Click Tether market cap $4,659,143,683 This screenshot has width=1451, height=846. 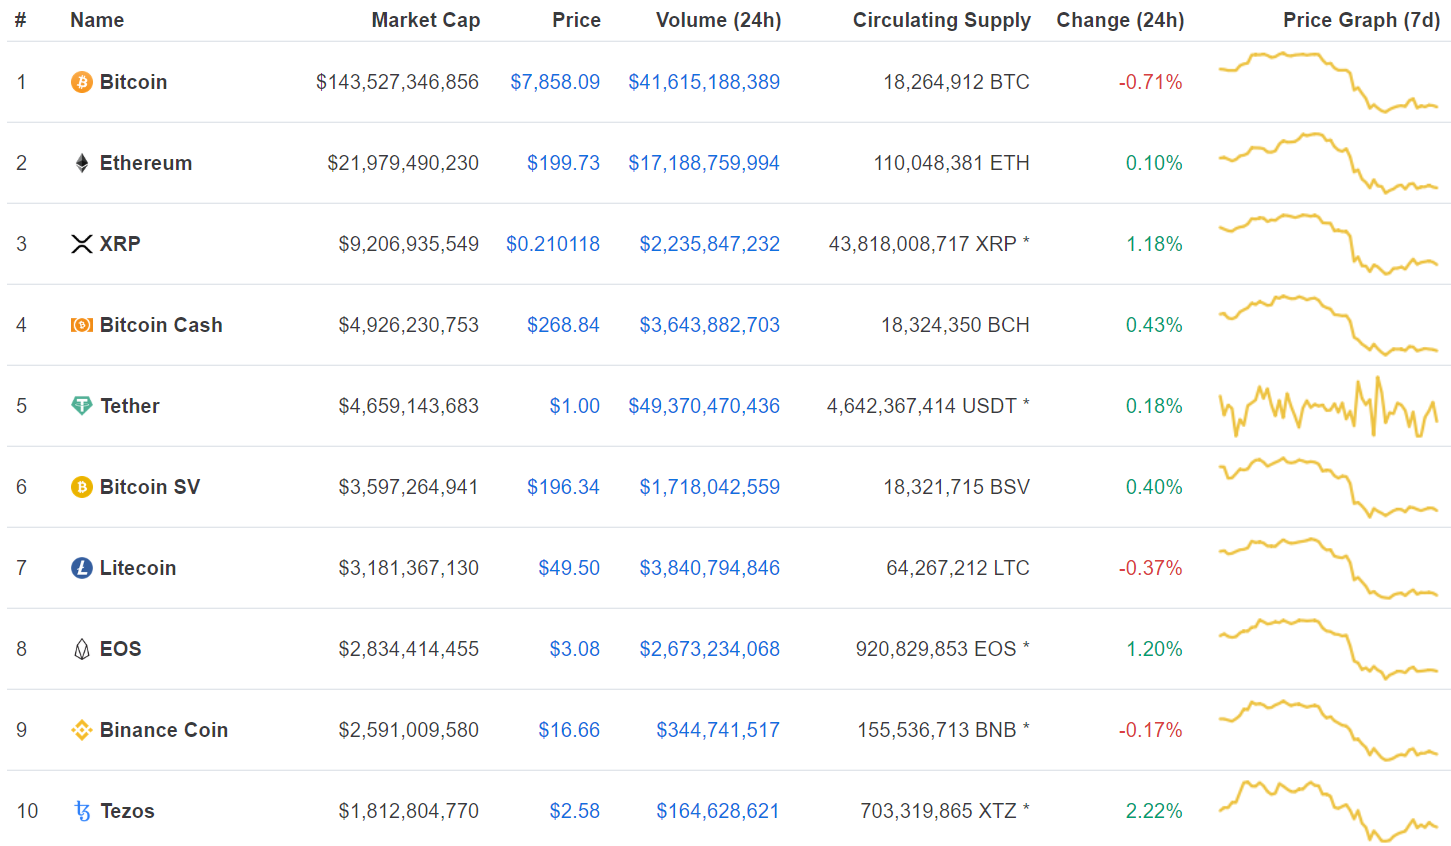(x=409, y=406)
